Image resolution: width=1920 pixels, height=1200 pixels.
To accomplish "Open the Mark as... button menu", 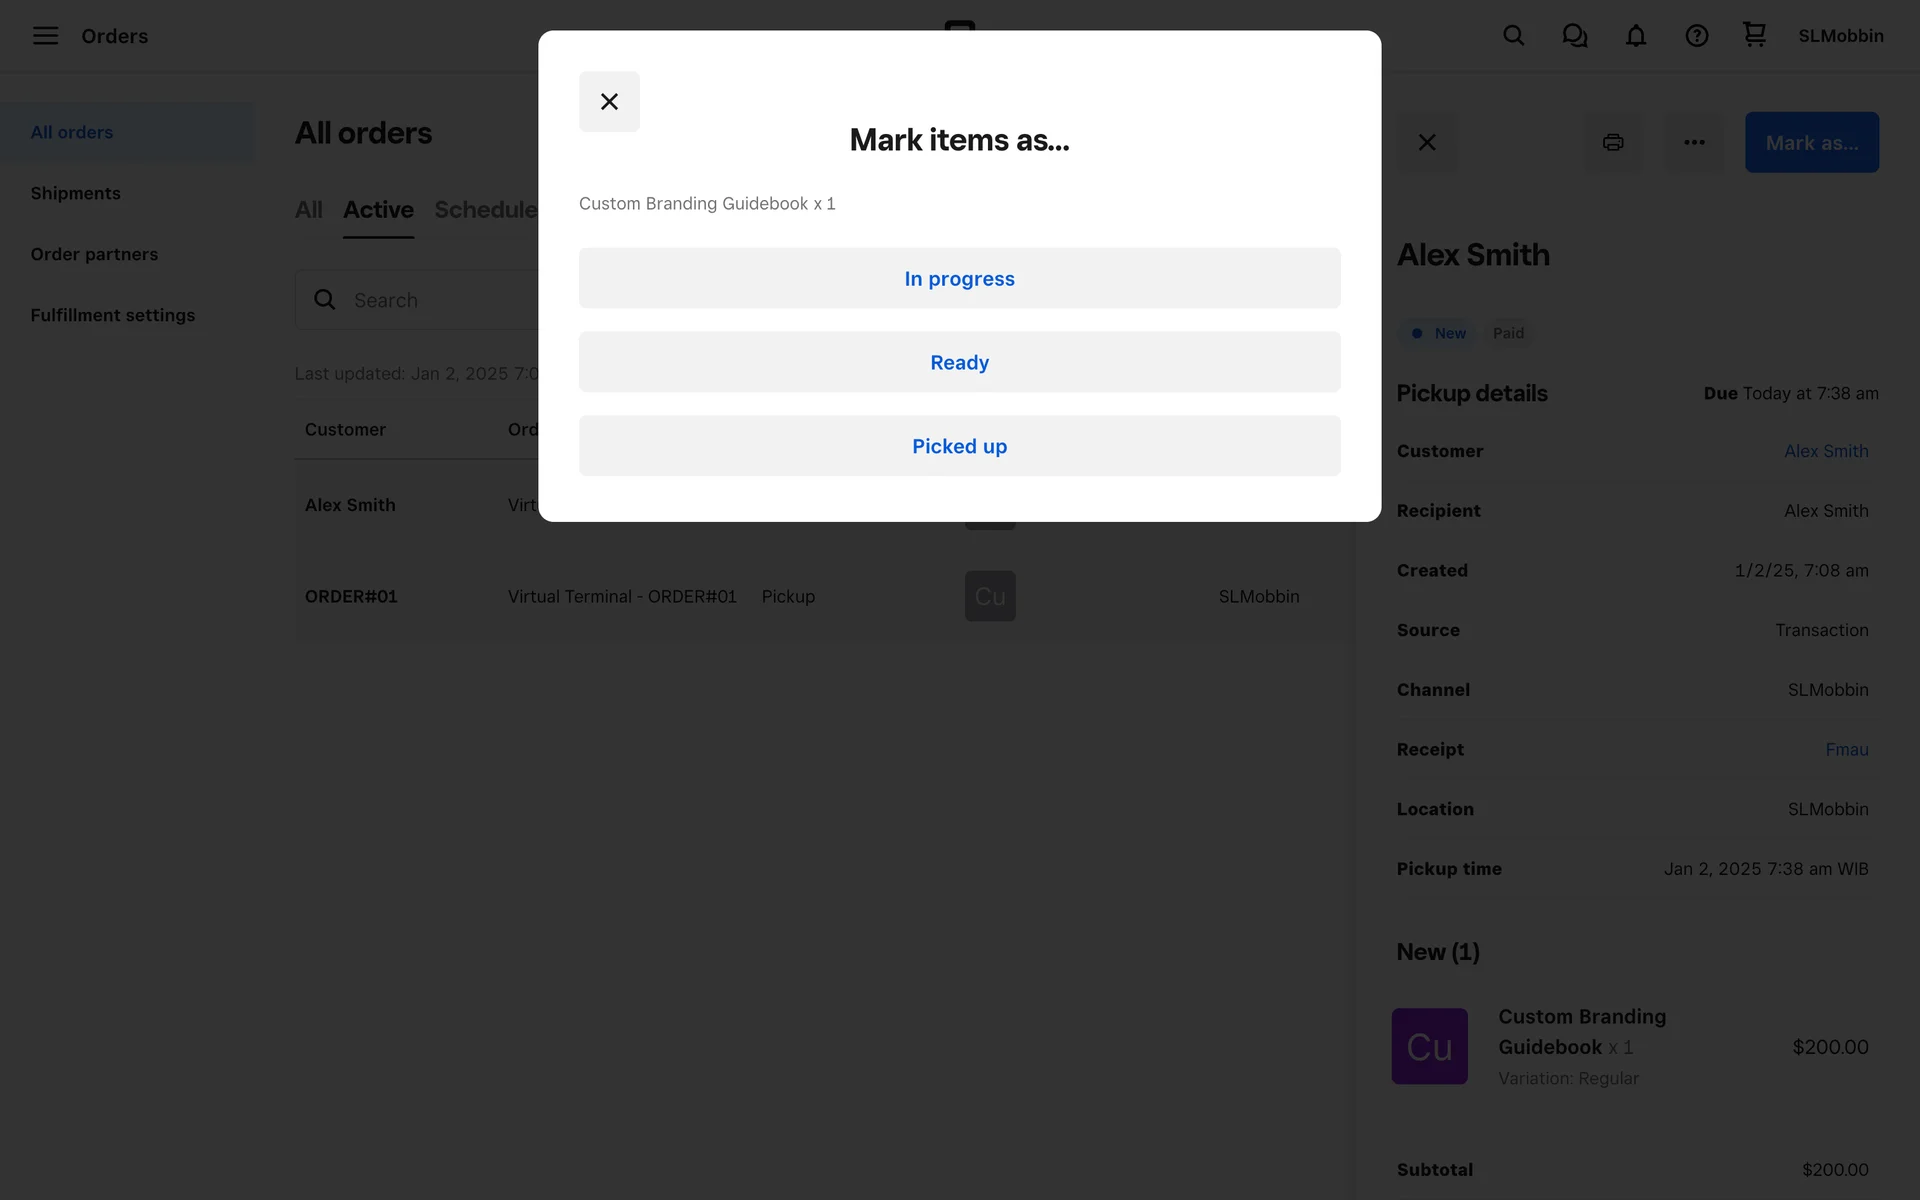I will coord(1811,142).
